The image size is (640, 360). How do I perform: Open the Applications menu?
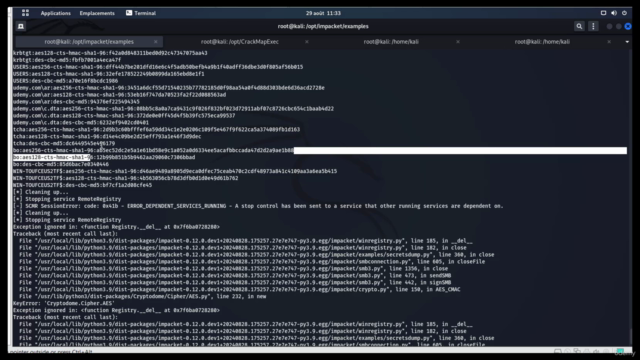56,13
